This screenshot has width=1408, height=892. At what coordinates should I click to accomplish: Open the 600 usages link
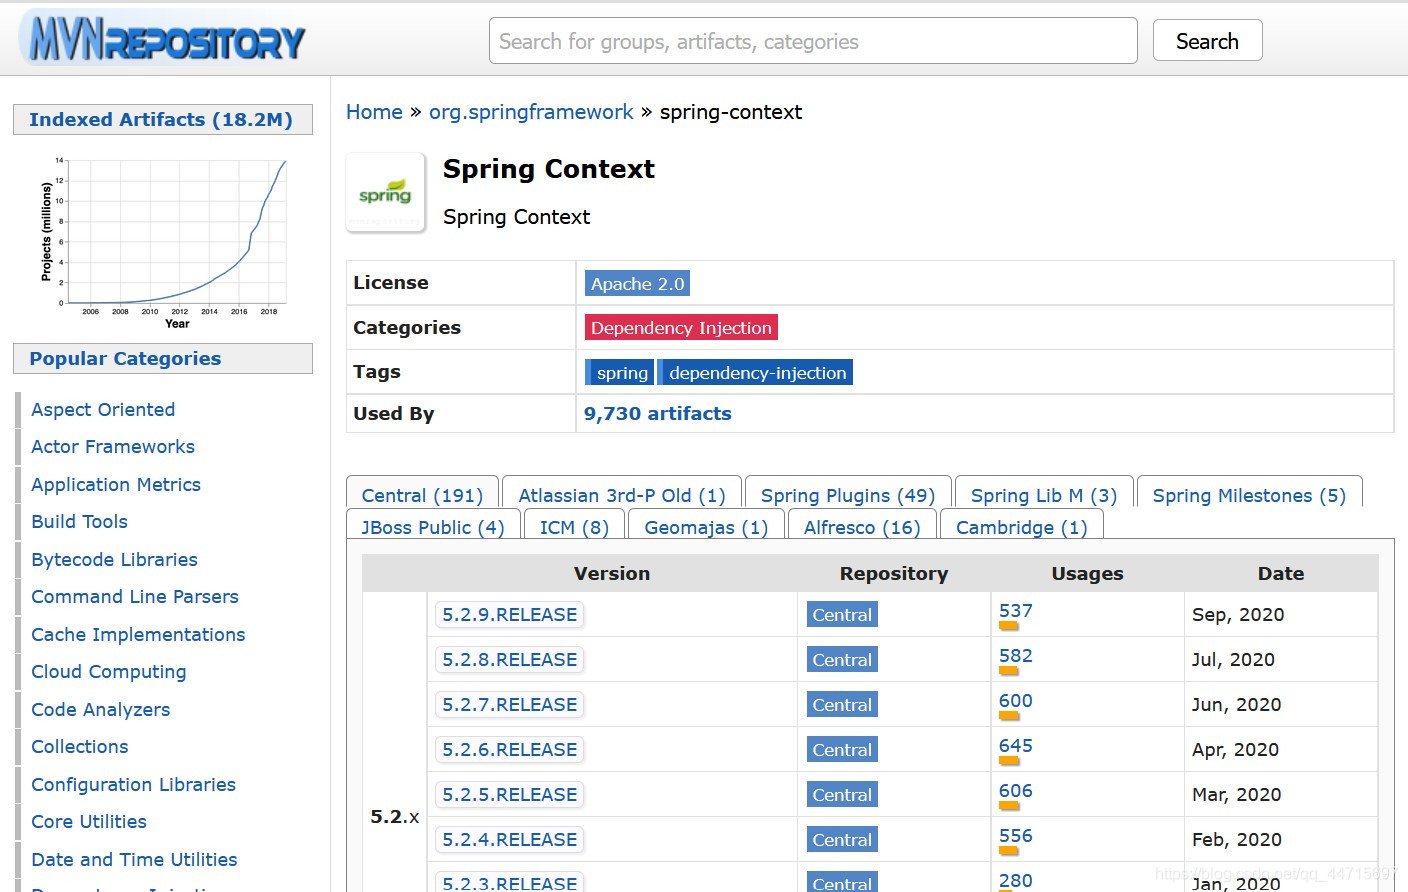coord(1016,701)
